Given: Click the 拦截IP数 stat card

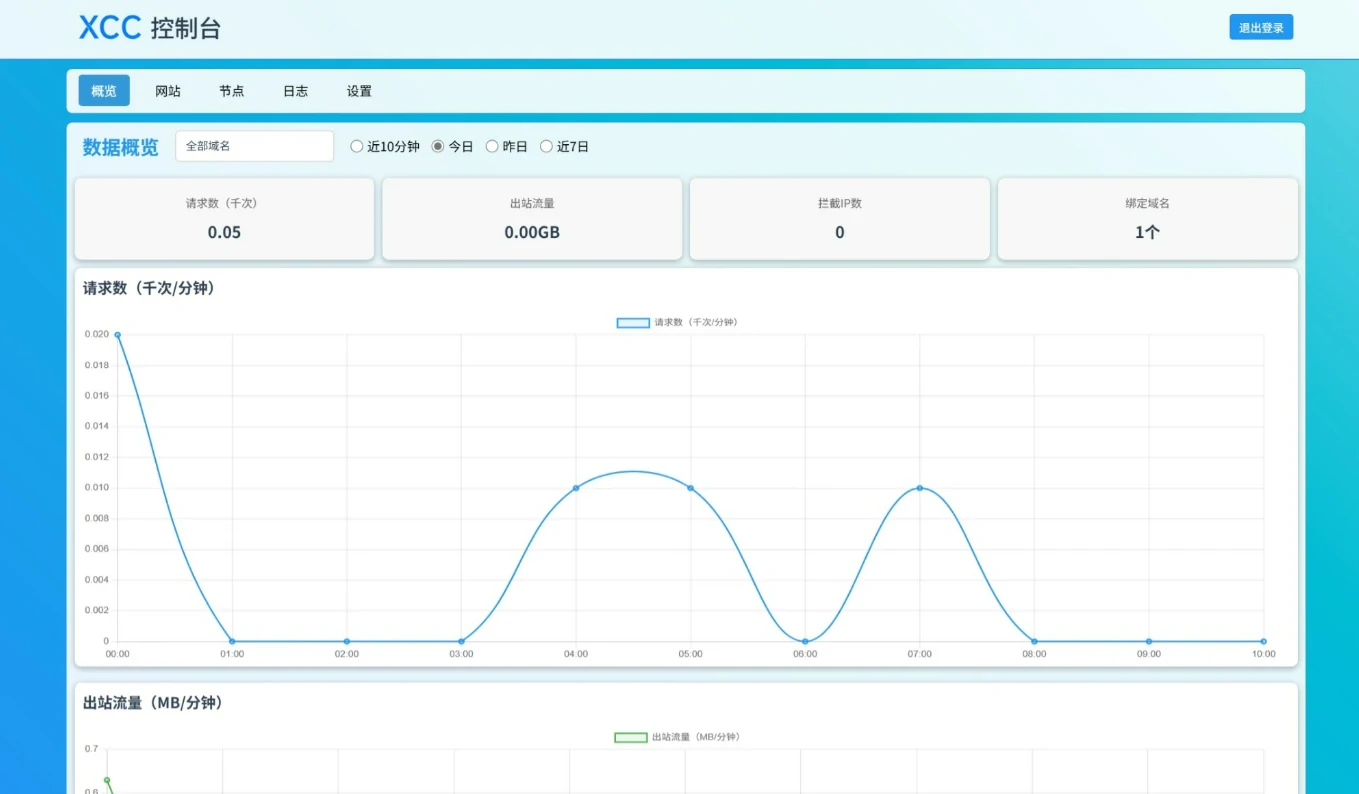Looking at the screenshot, I should 839,219.
